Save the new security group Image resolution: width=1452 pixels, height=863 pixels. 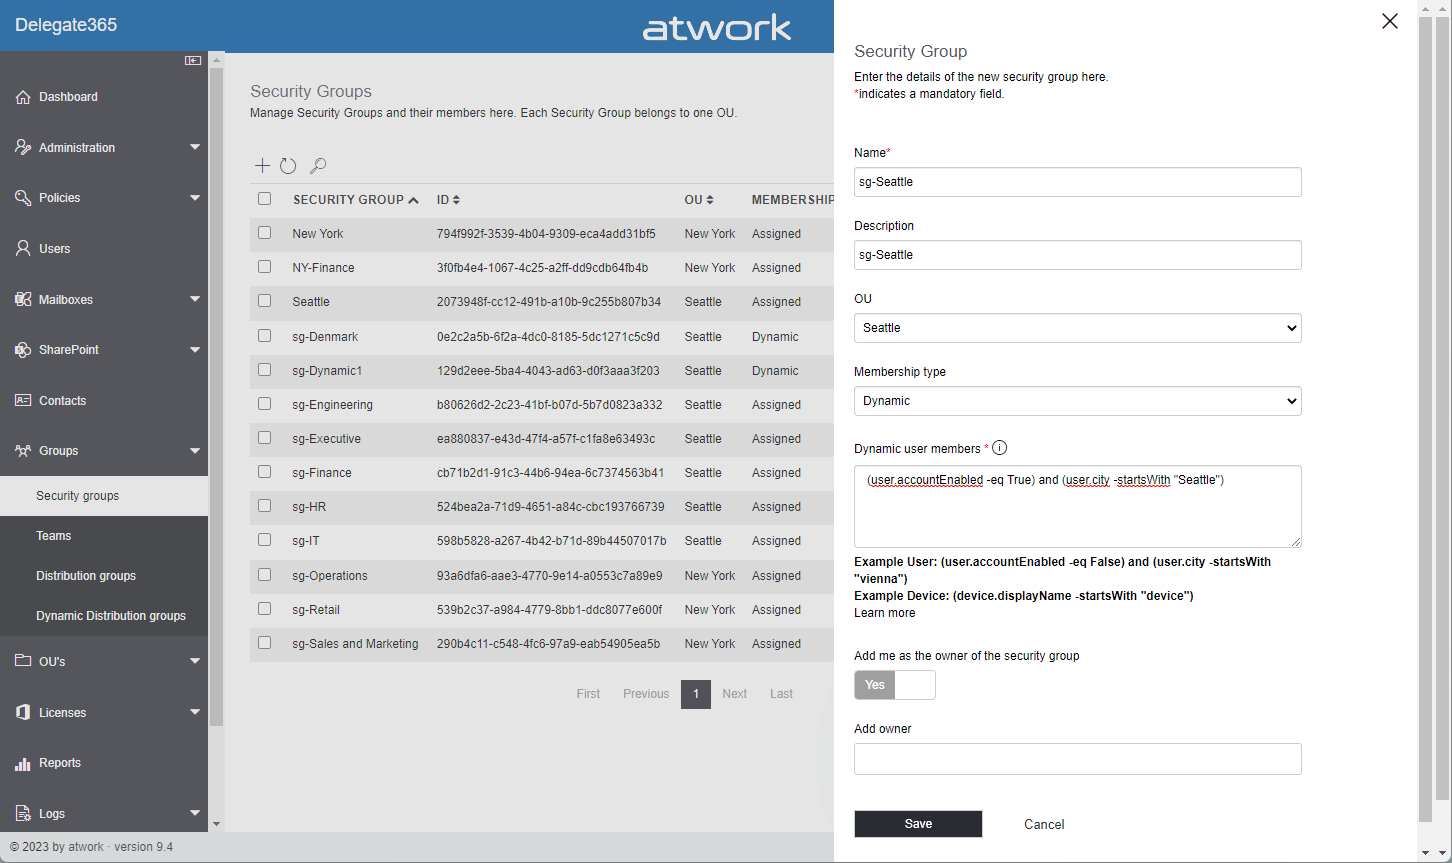(918, 824)
